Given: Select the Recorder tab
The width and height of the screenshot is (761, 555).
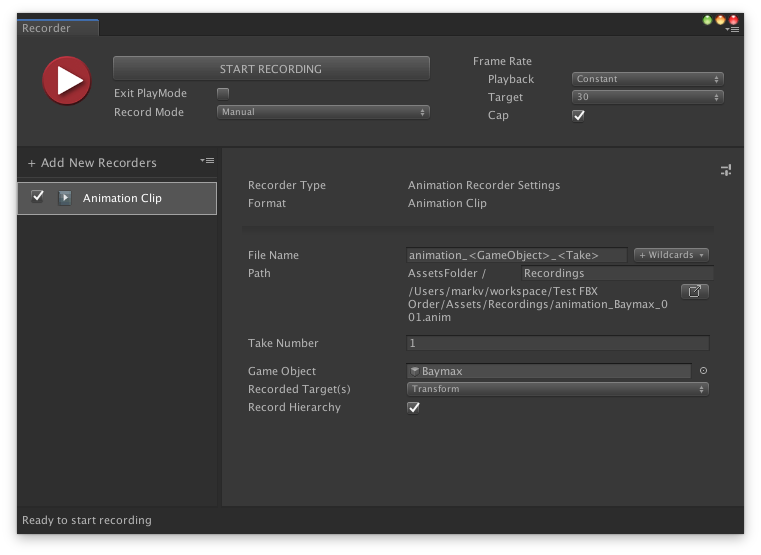Looking at the screenshot, I should (x=47, y=28).
